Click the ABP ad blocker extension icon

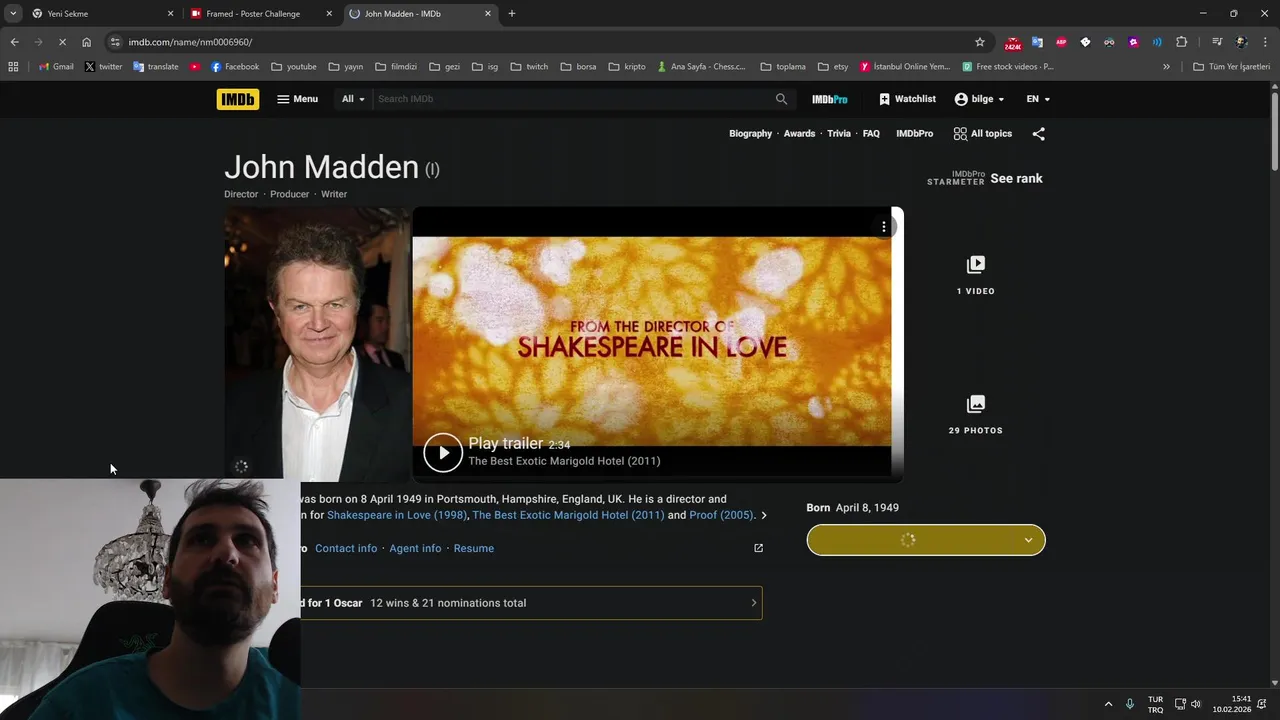point(1061,42)
